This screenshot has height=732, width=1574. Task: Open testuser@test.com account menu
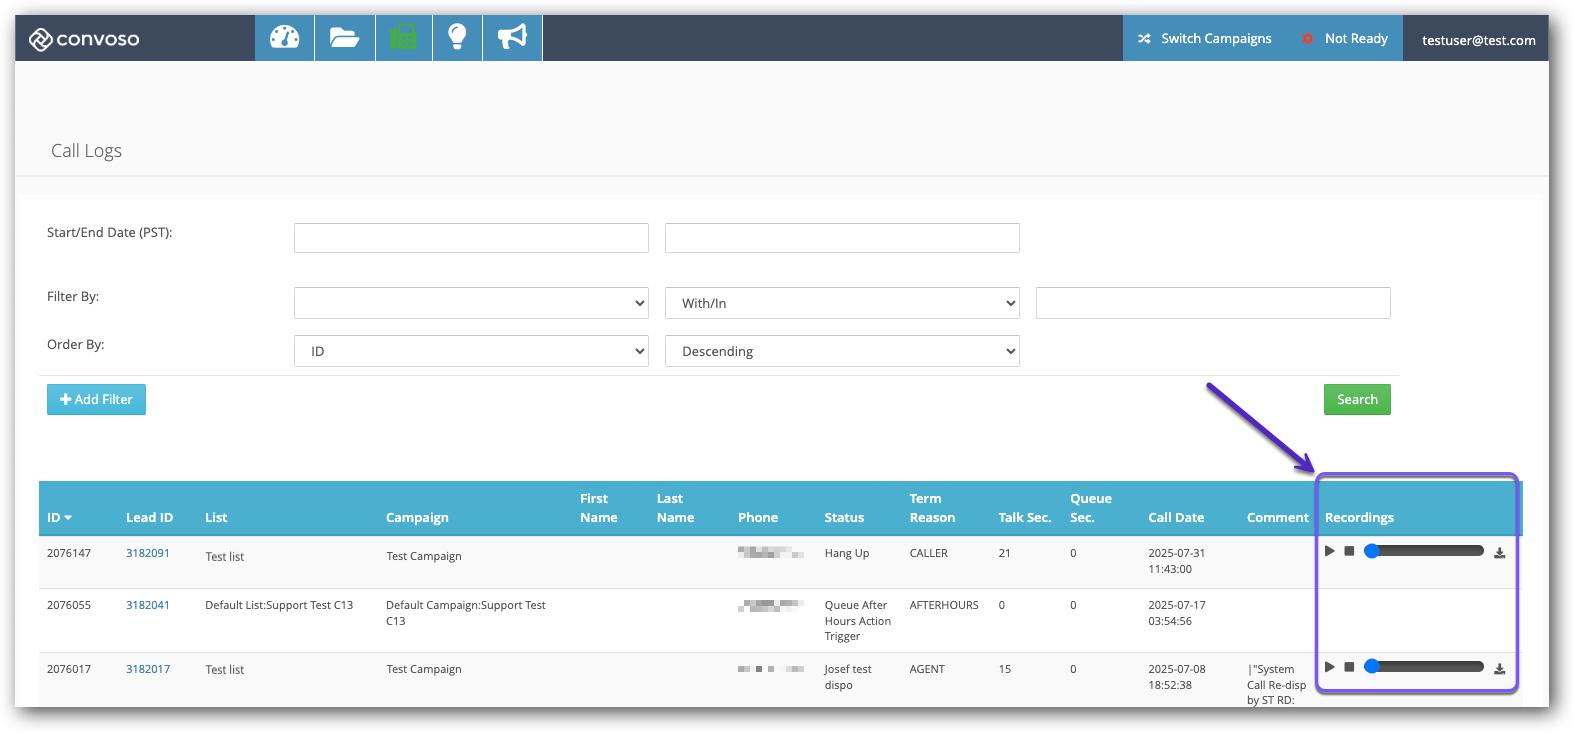[1478, 40]
